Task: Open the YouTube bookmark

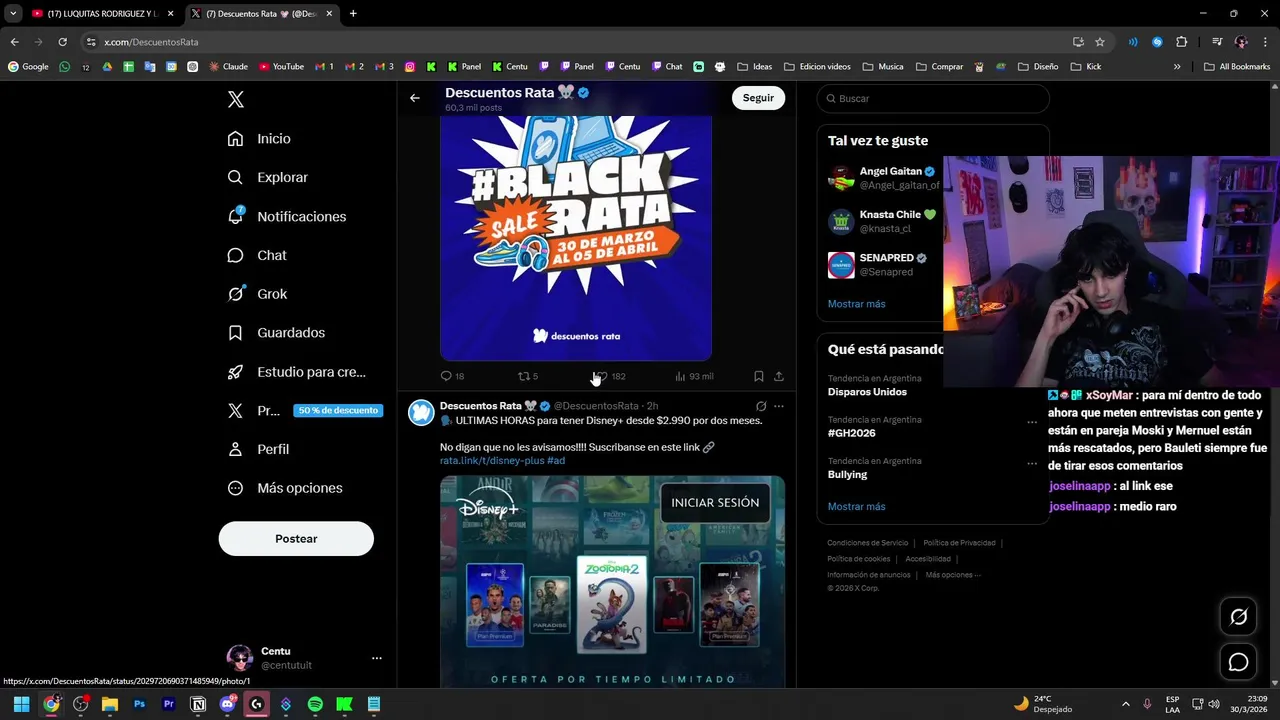Action: tap(281, 67)
